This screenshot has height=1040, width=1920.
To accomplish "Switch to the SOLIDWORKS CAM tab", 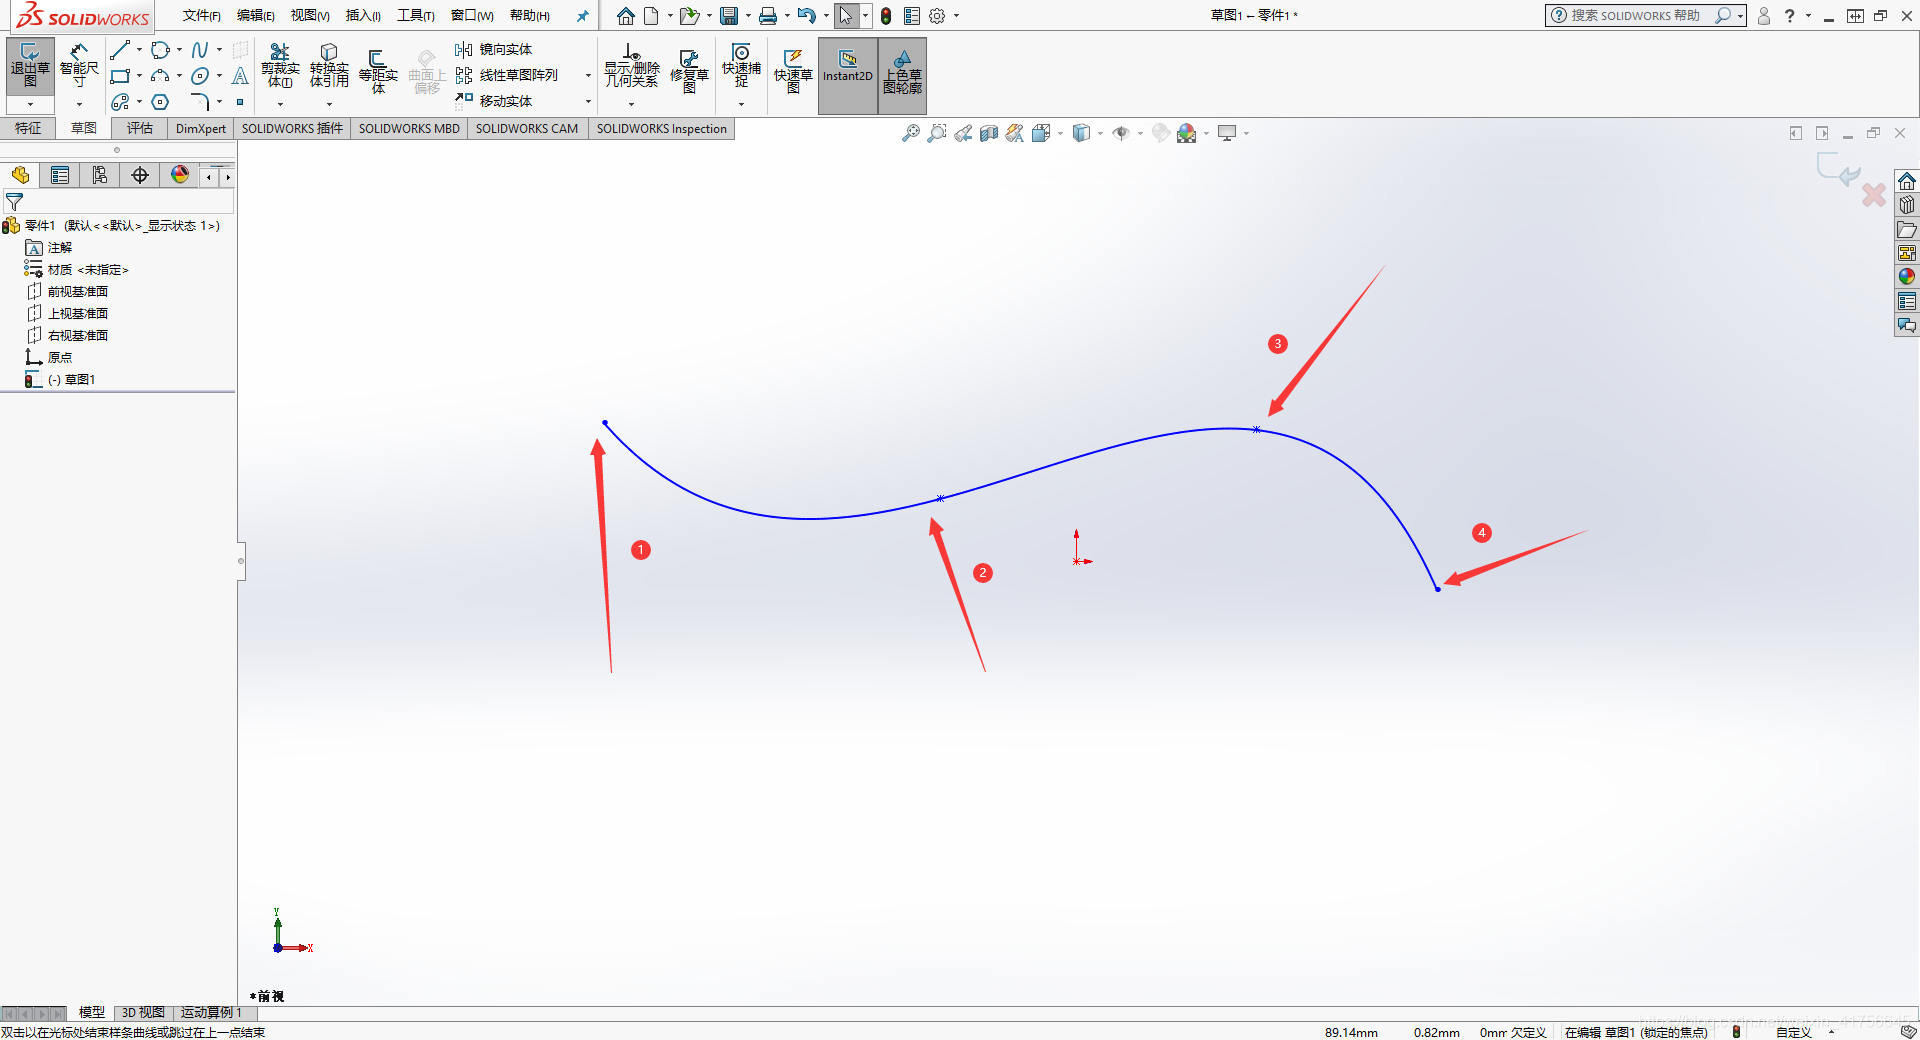I will point(527,128).
